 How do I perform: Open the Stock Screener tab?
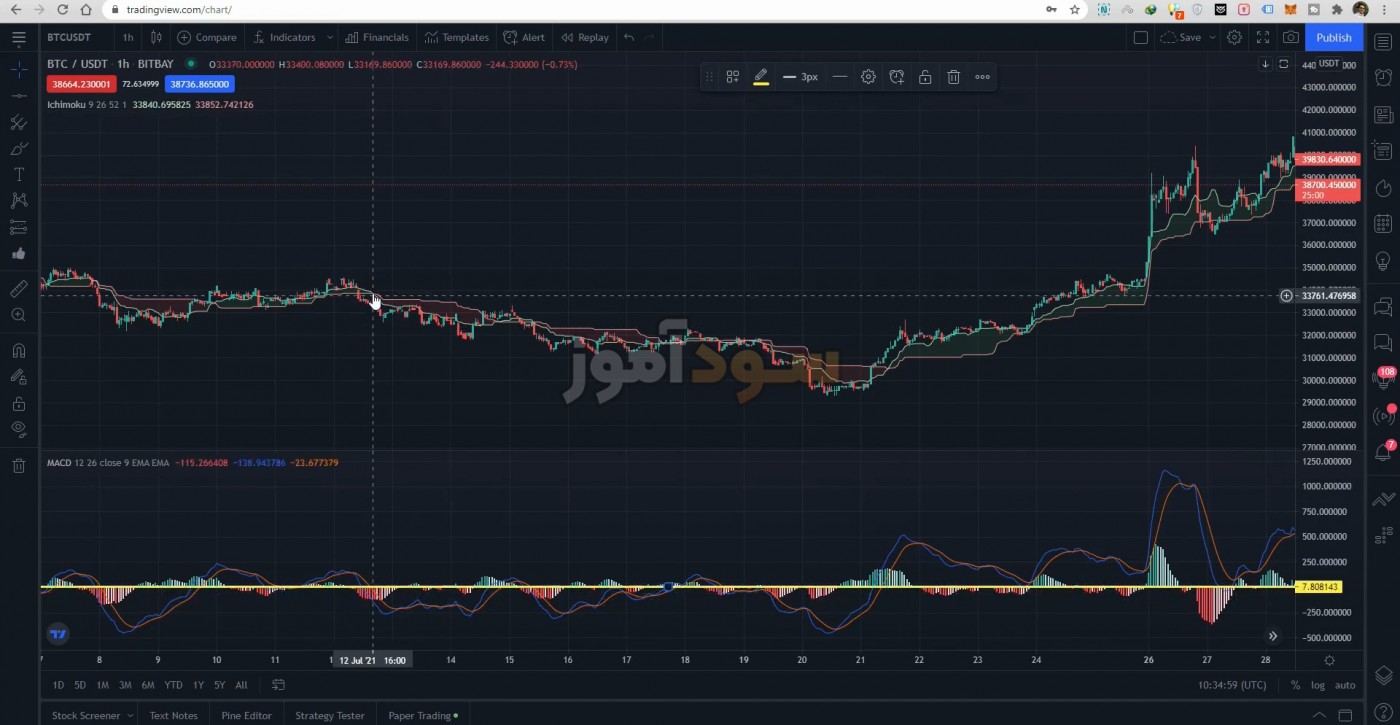click(x=85, y=715)
